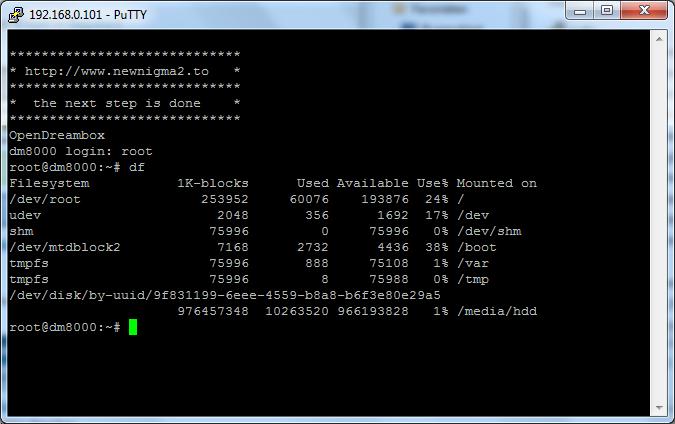Click the value 10263520
This screenshot has height=424, width=675.
tap(297, 311)
